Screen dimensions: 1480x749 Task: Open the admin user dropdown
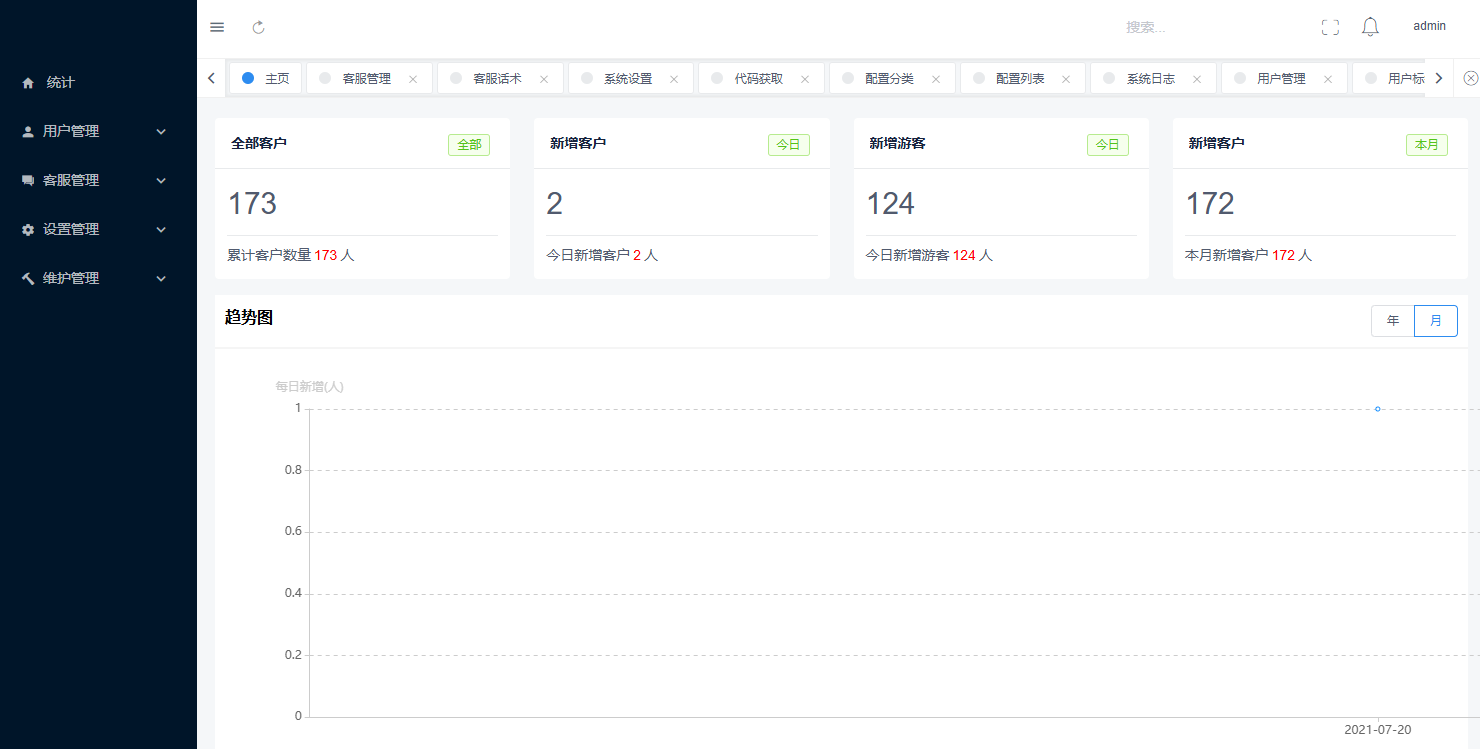click(x=1429, y=27)
